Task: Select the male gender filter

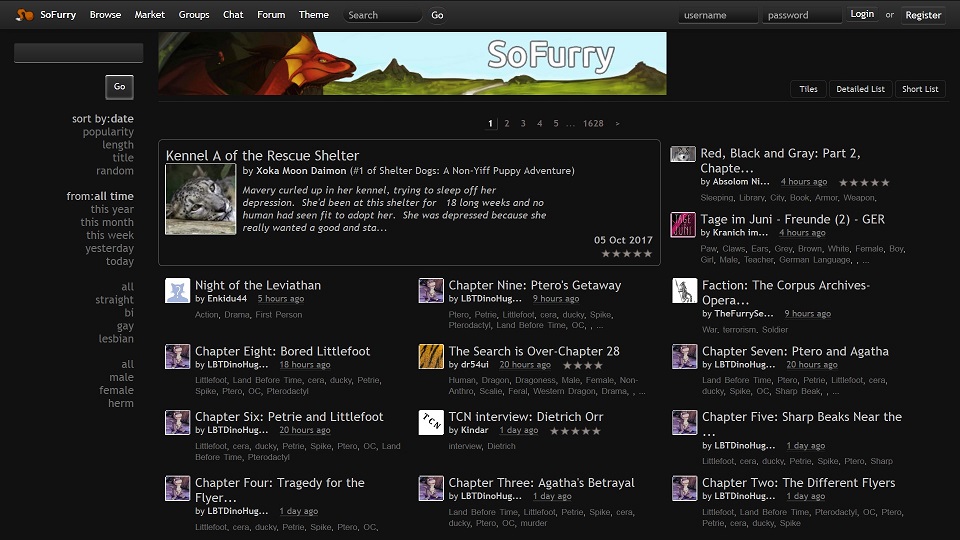Action: (x=121, y=377)
